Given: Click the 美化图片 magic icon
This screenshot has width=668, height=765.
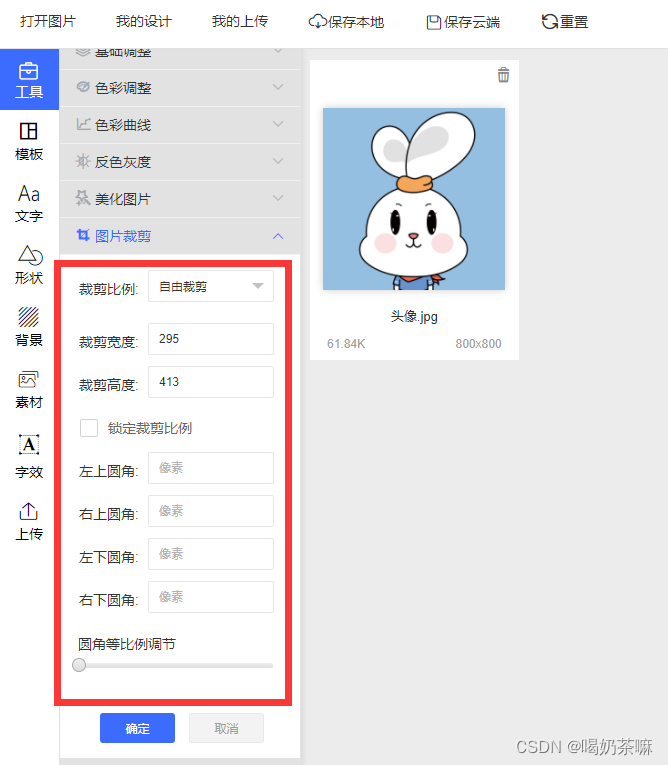Looking at the screenshot, I should (x=83, y=198).
